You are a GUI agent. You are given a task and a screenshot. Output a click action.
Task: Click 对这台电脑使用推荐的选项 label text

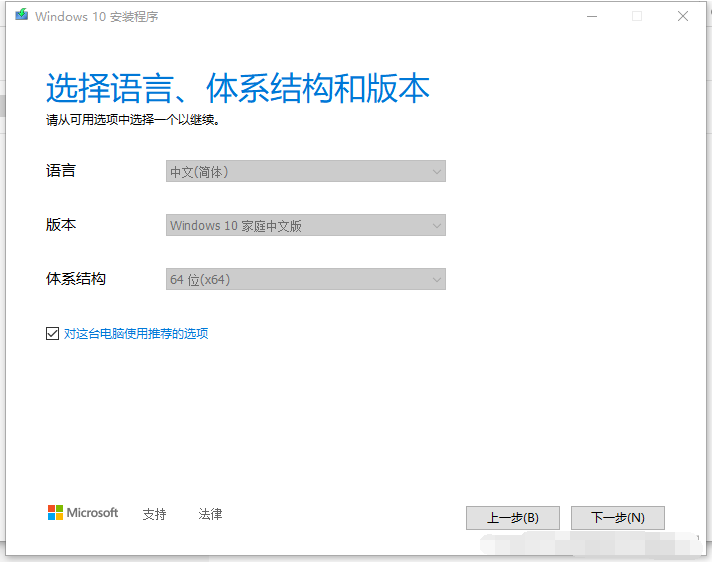tap(136, 334)
